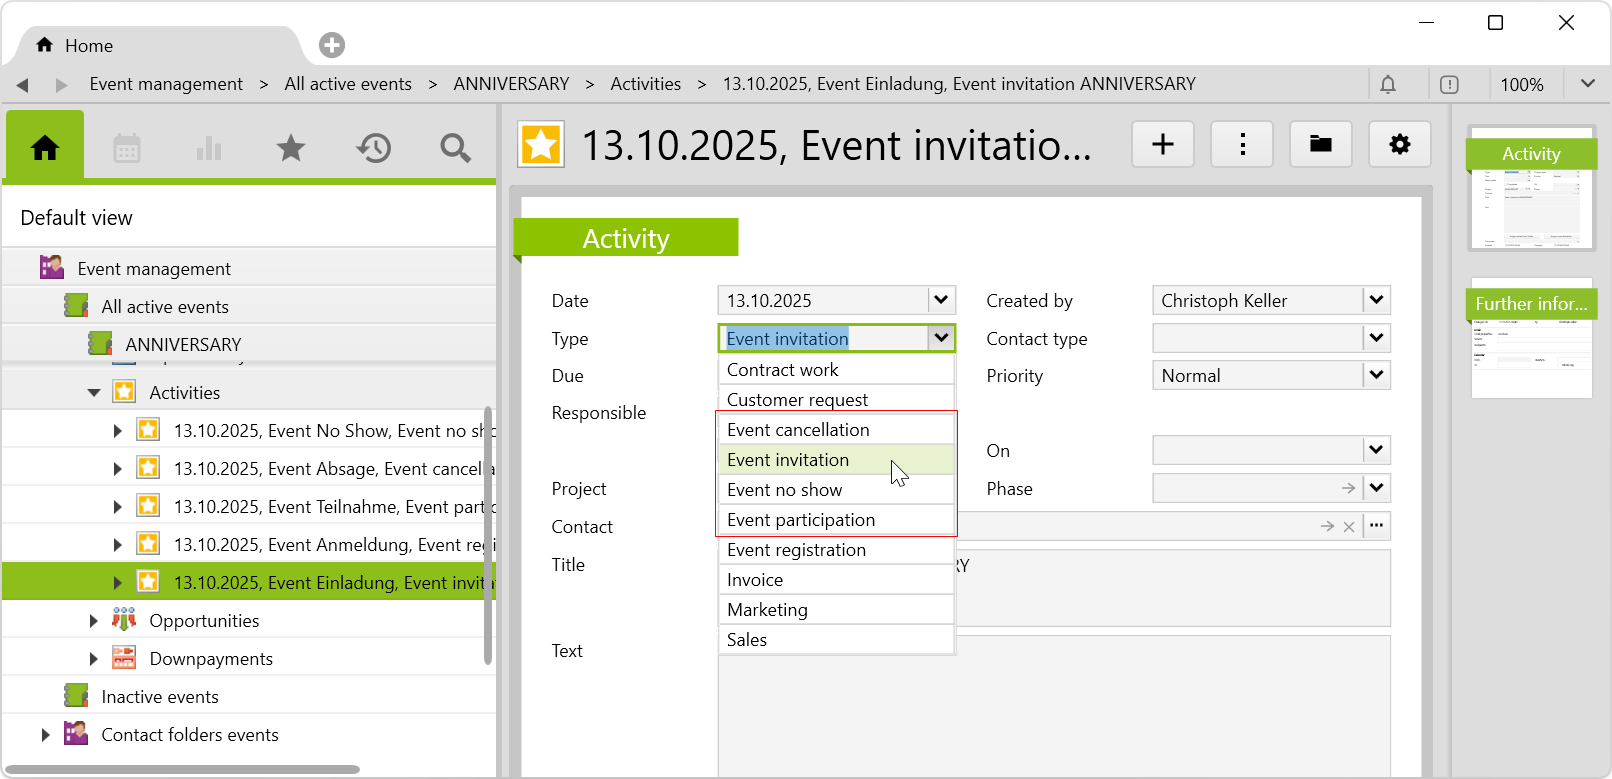1612x779 pixels.
Task: Expand the Opportunities tree node
Action: click(94, 621)
